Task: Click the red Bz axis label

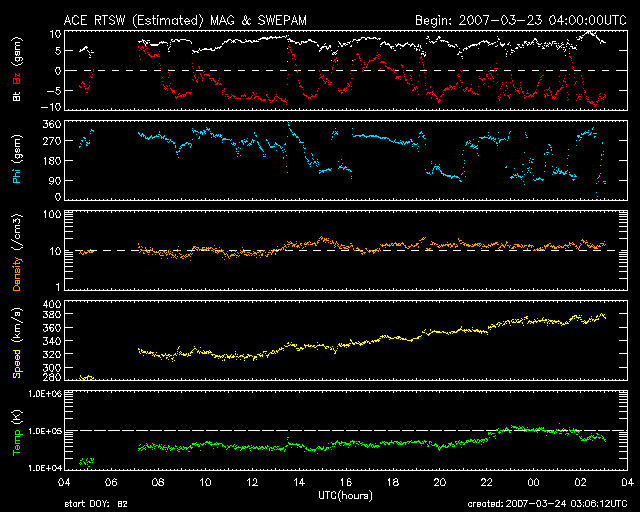Action: [17, 78]
